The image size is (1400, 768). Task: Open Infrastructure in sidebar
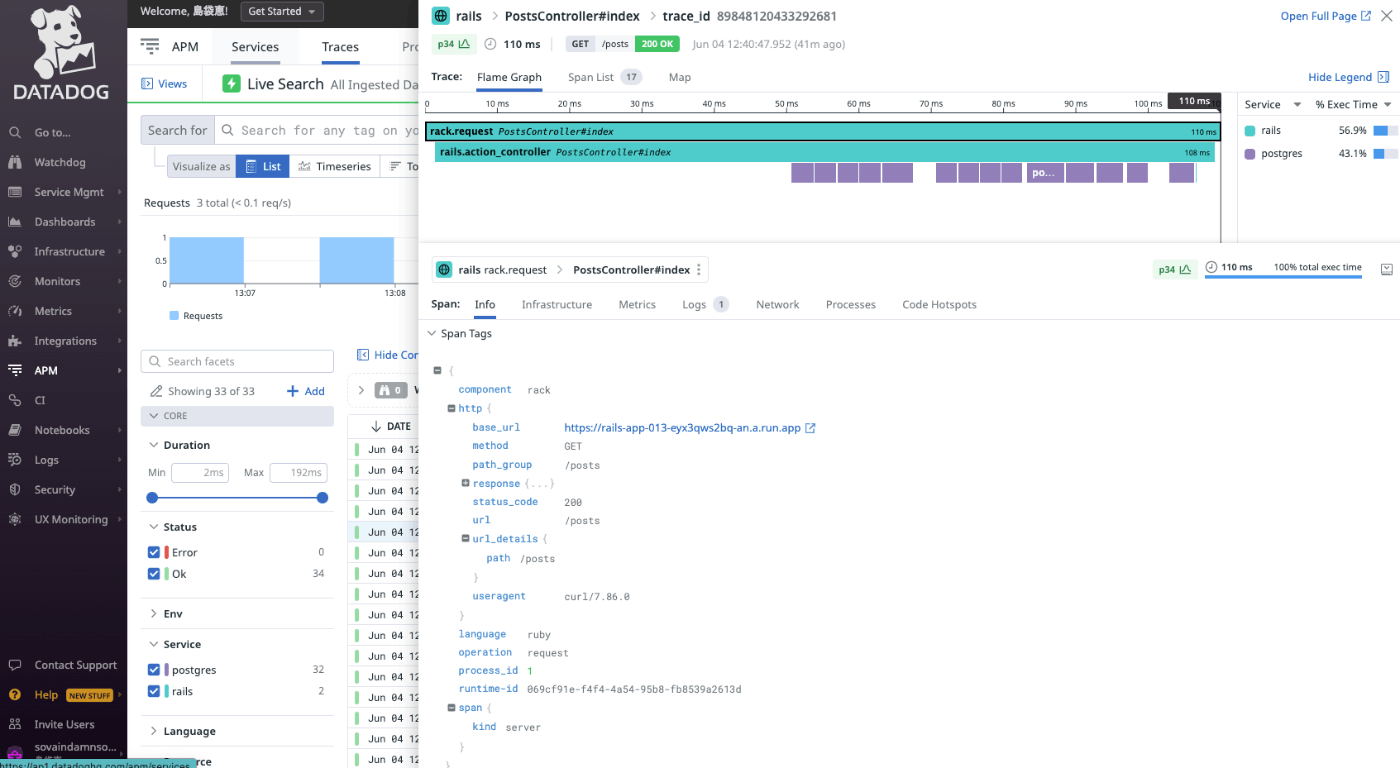click(69, 252)
